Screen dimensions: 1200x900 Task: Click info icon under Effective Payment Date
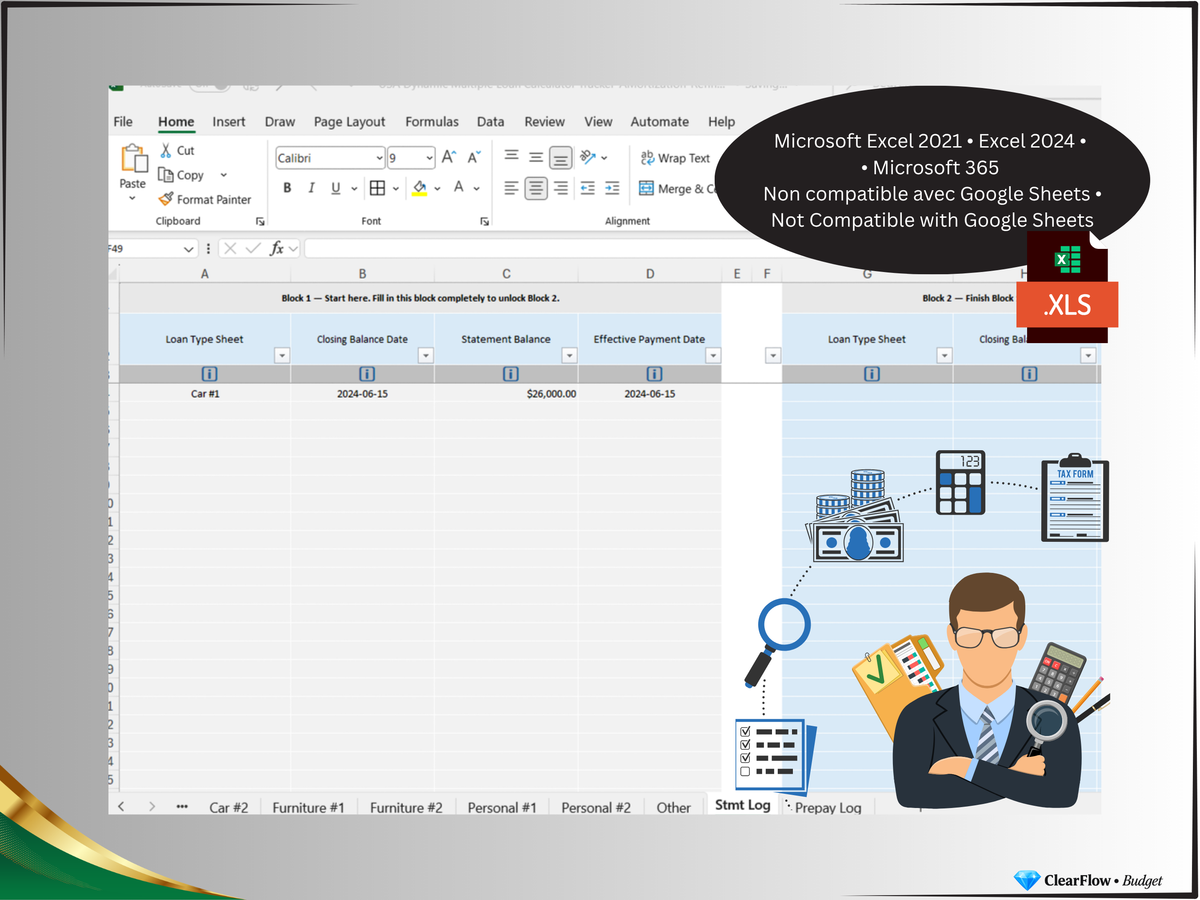tap(654, 374)
